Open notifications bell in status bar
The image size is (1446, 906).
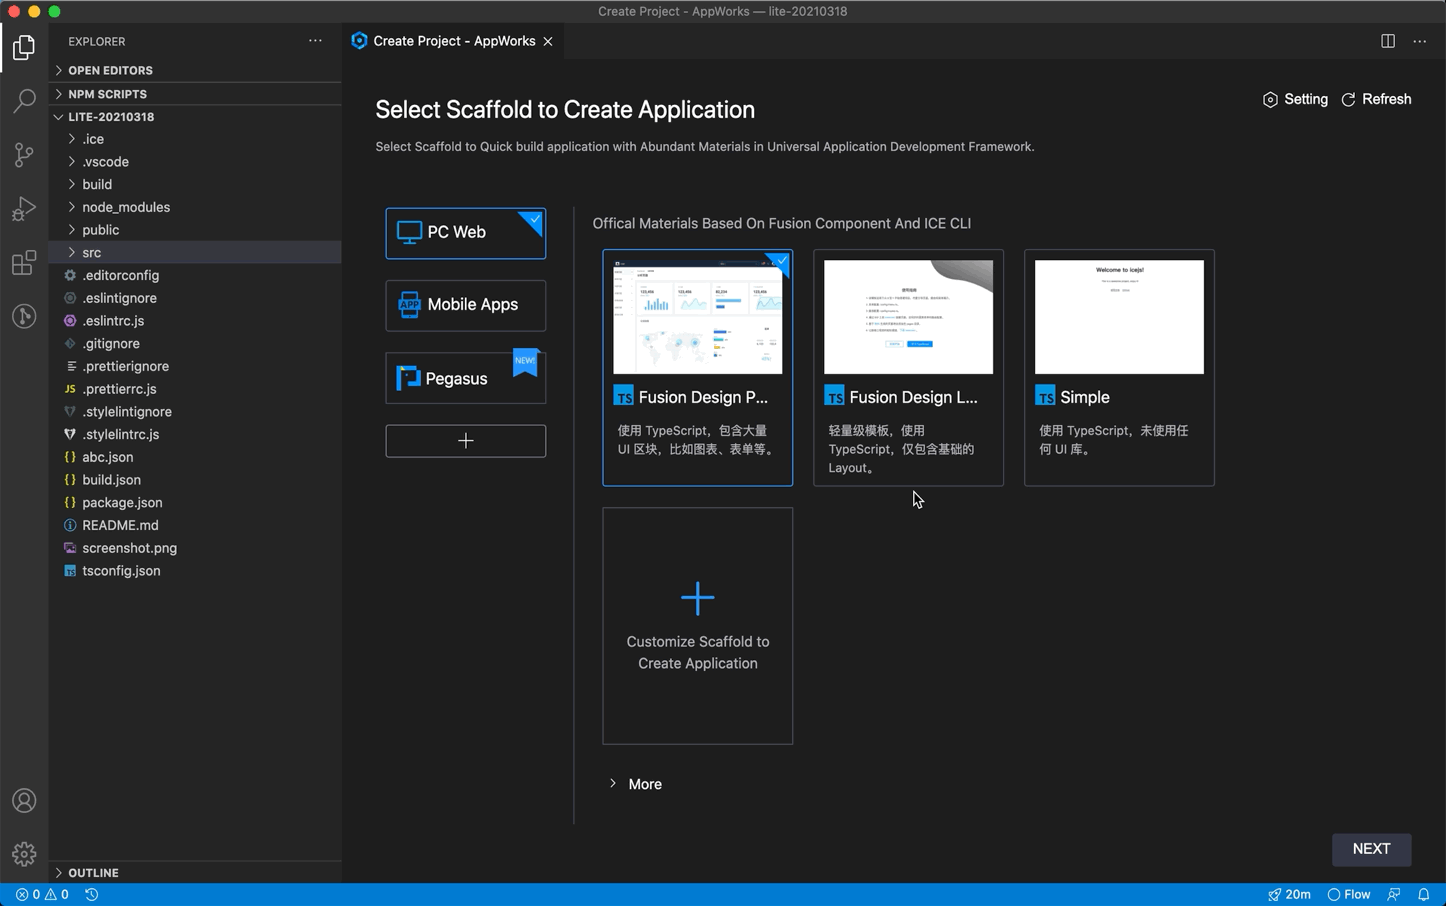click(1424, 895)
